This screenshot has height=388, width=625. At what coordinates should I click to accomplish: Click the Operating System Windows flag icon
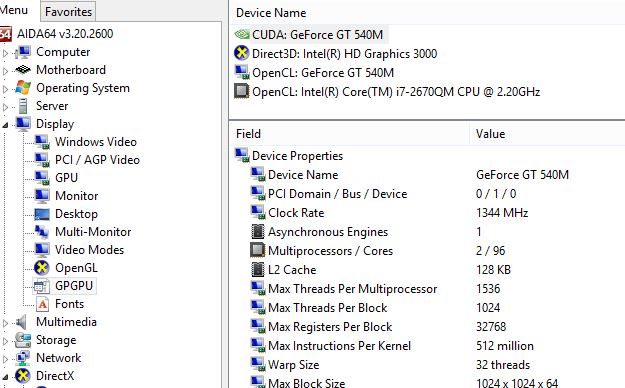coord(23,88)
